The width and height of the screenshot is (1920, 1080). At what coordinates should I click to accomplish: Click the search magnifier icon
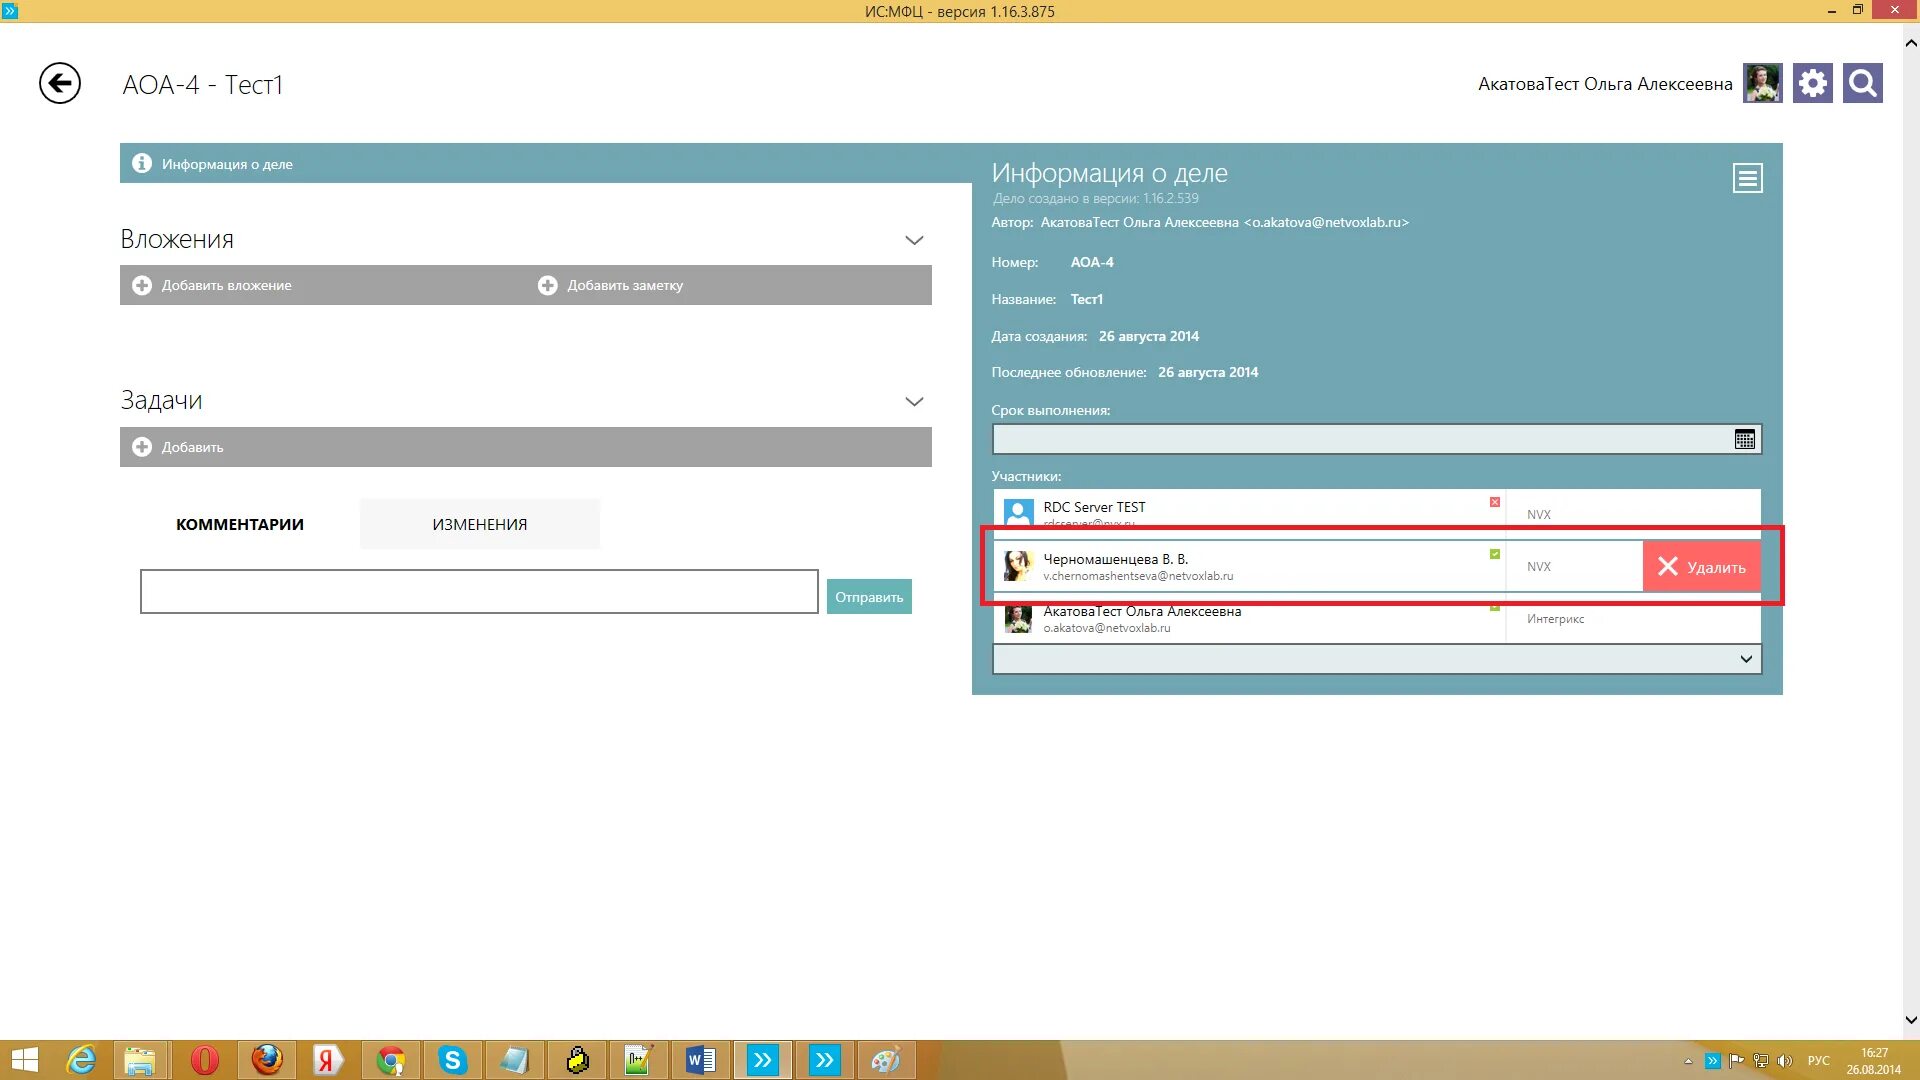click(x=1862, y=83)
